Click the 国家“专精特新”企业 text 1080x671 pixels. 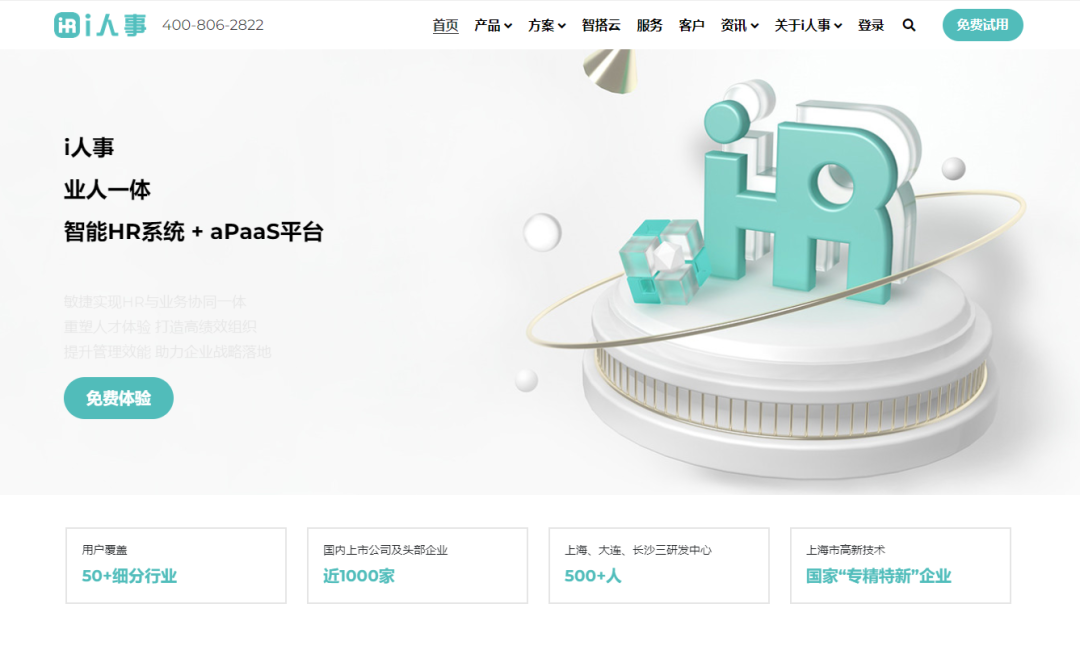(879, 576)
